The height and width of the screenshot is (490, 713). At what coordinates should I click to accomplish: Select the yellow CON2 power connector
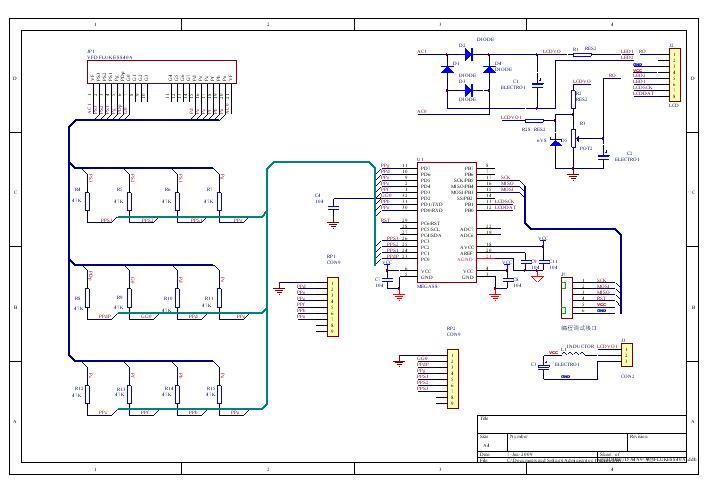click(627, 355)
